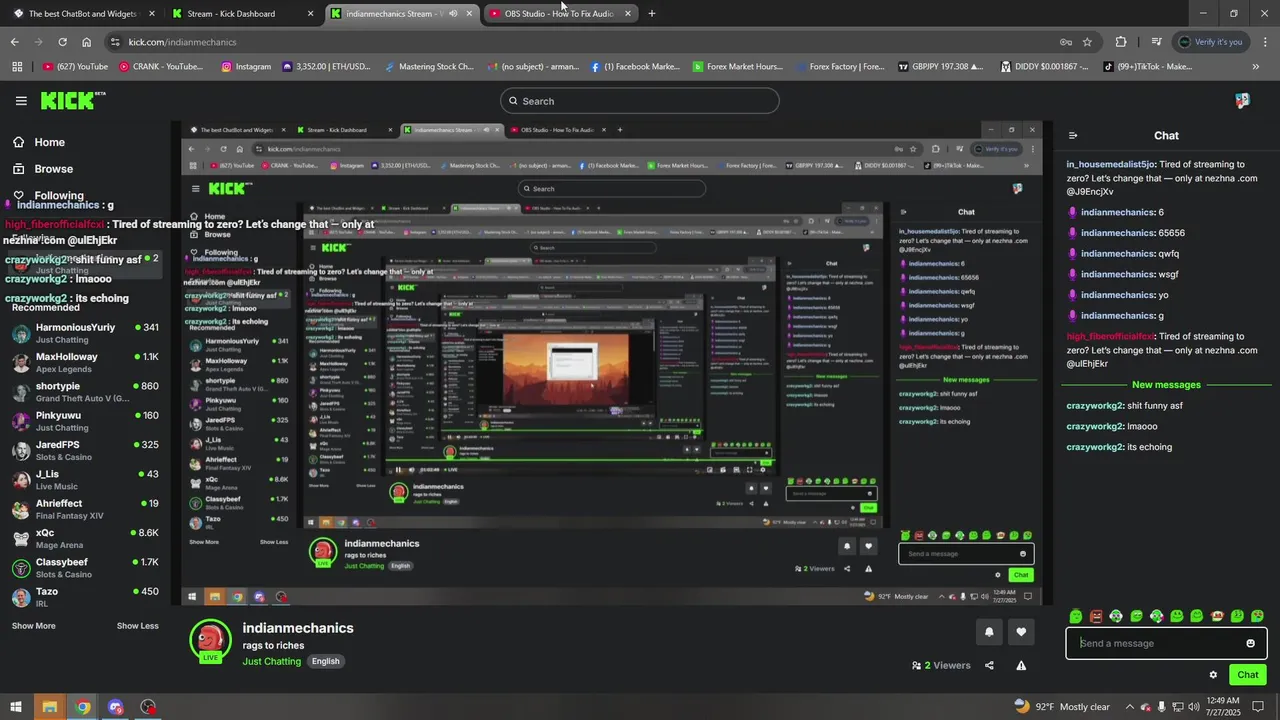Open media controls icon in Chrome toolbar
This screenshot has width=1280, height=720.
1156,42
